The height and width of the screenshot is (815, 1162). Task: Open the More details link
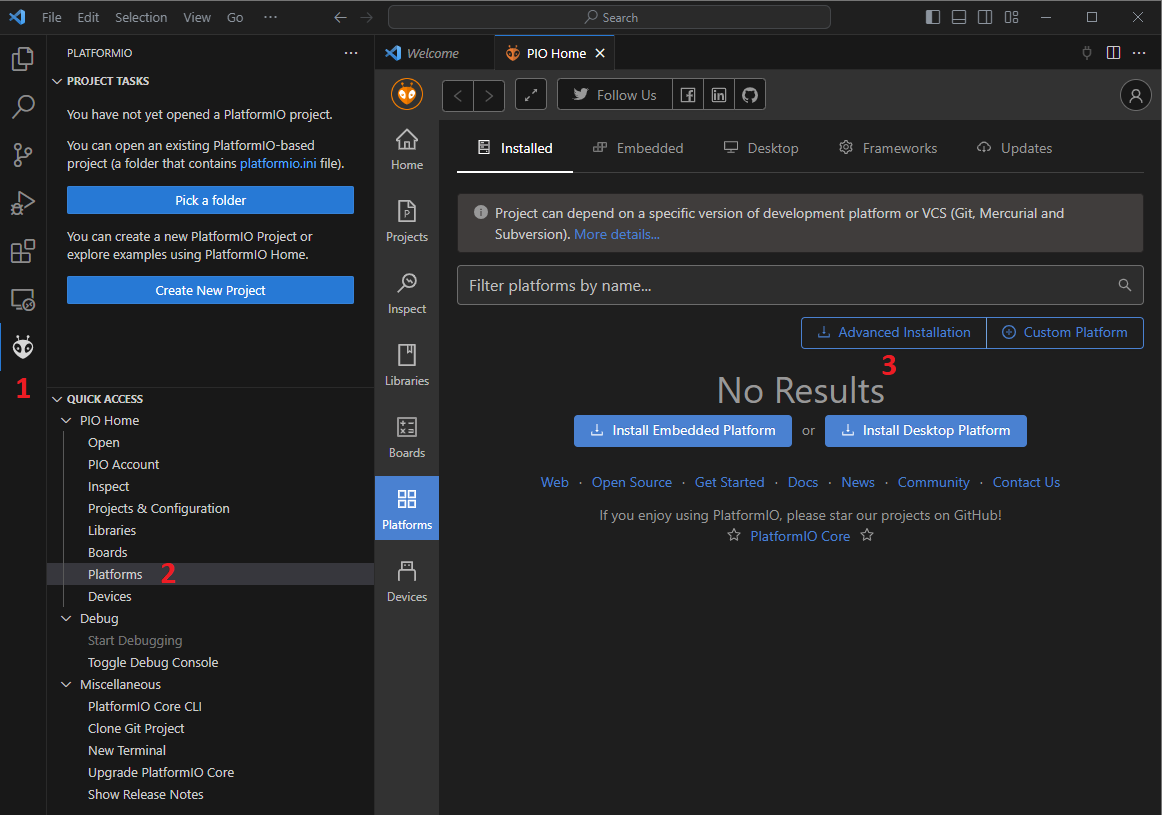pyautogui.click(x=616, y=234)
